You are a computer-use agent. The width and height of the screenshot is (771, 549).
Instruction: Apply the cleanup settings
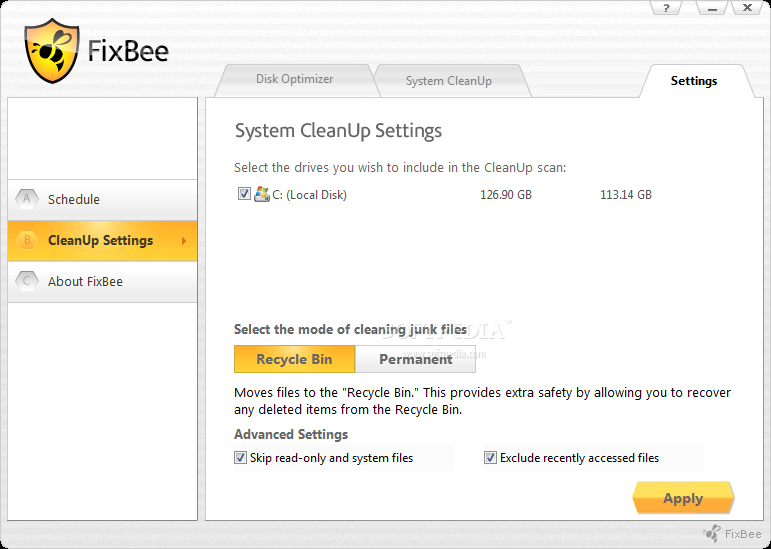tap(683, 498)
